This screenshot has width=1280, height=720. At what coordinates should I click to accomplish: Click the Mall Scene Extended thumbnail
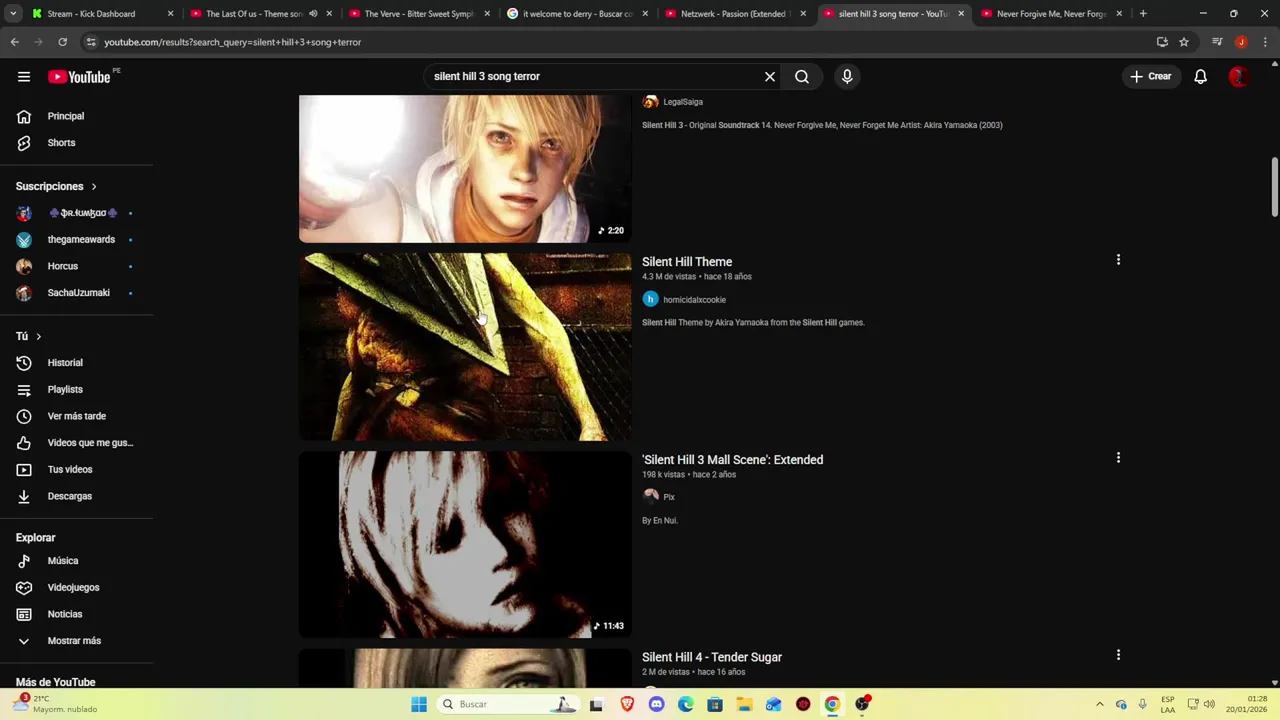pos(465,544)
